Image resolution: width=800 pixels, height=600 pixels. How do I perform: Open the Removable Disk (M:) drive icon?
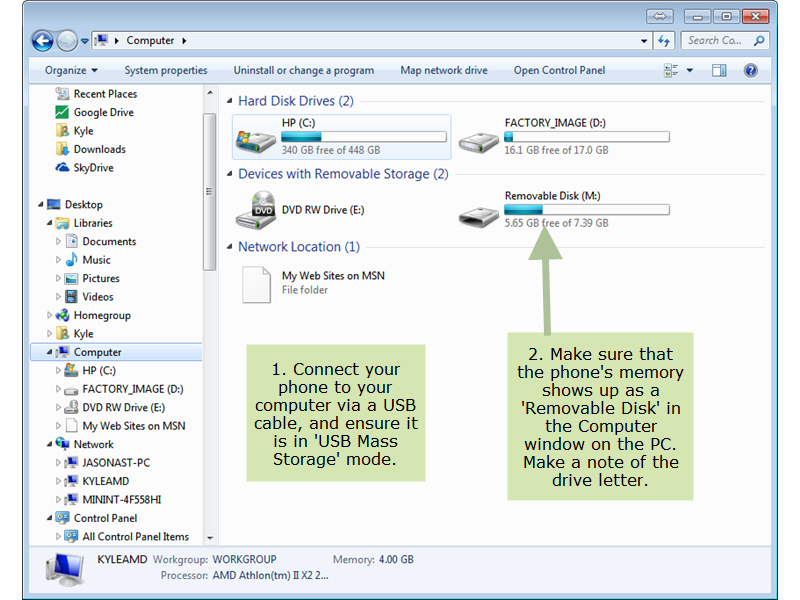[478, 216]
